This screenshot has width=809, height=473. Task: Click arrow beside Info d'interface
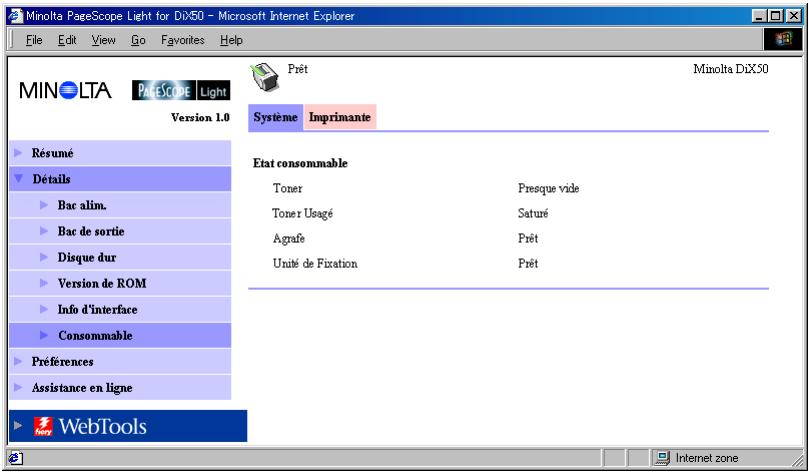[44, 309]
